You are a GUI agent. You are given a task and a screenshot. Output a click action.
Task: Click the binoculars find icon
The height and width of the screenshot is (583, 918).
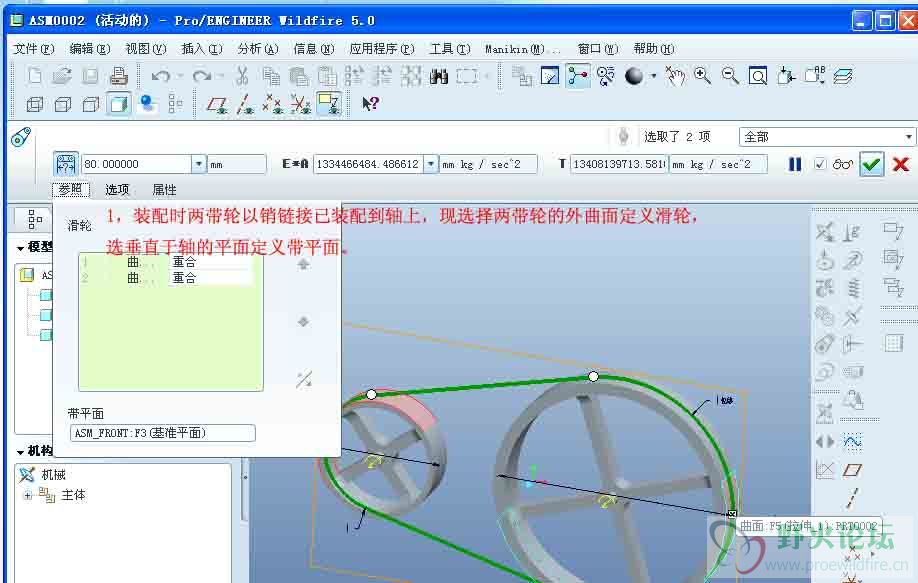(x=439, y=76)
